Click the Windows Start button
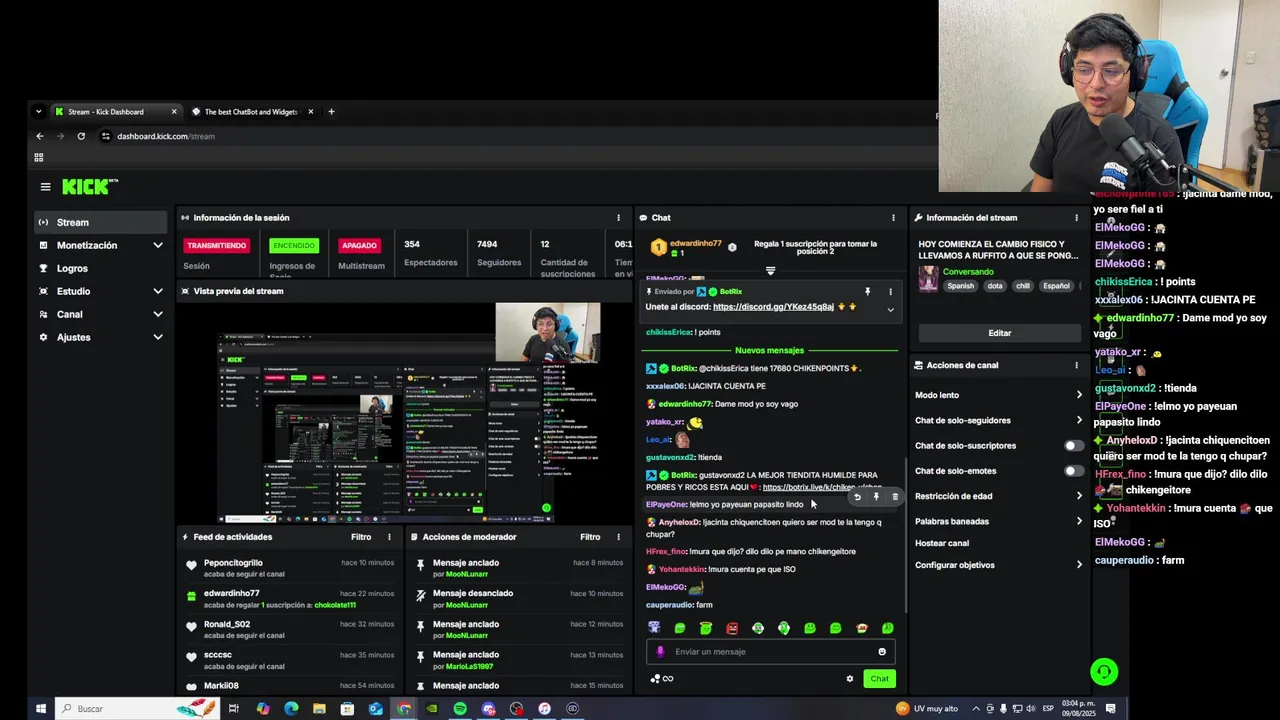Image resolution: width=1280 pixels, height=720 pixels. point(41,709)
